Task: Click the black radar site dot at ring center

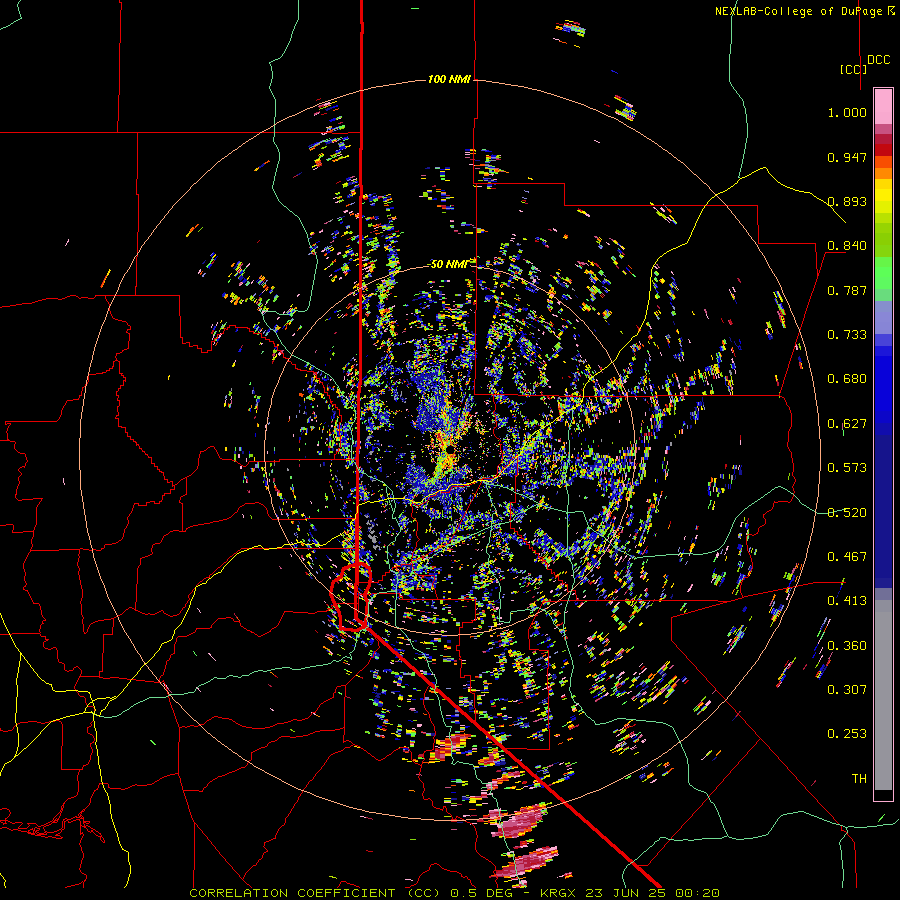Action: pos(450,450)
